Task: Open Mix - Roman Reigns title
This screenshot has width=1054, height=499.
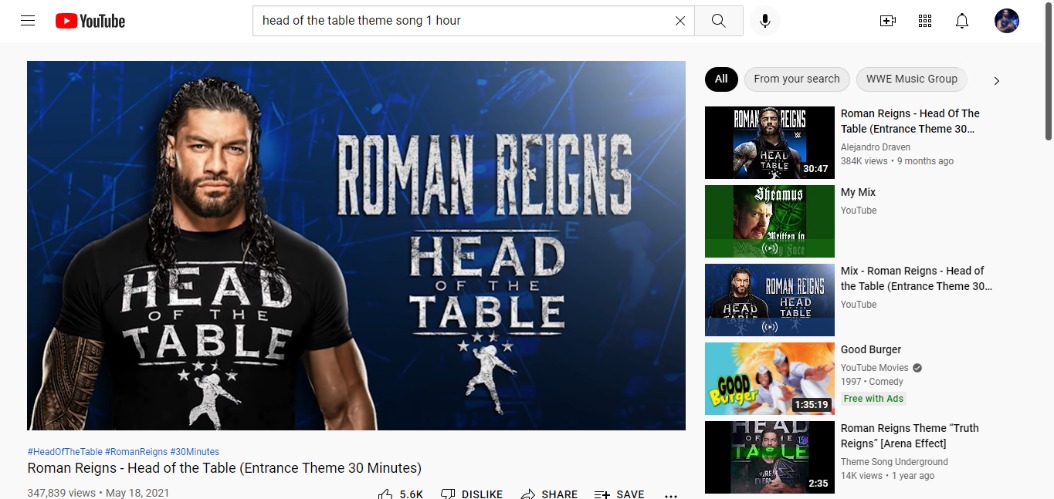Action: click(x=916, y=278)
